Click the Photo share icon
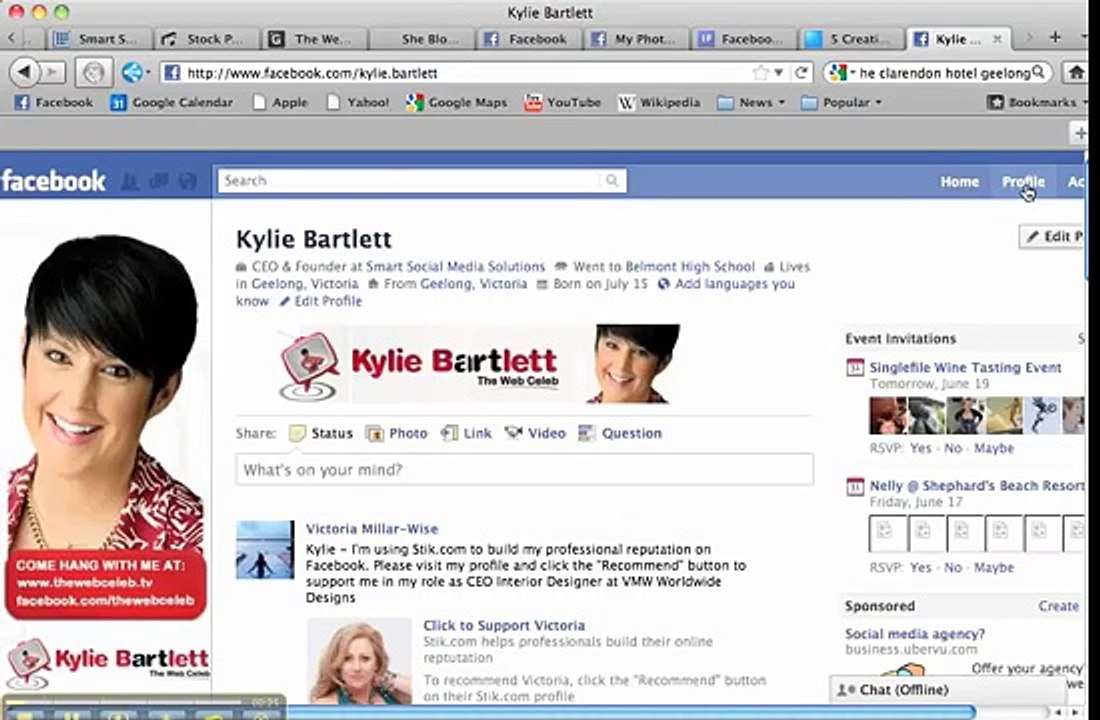 pyautogui.click(x=375, y=434)
